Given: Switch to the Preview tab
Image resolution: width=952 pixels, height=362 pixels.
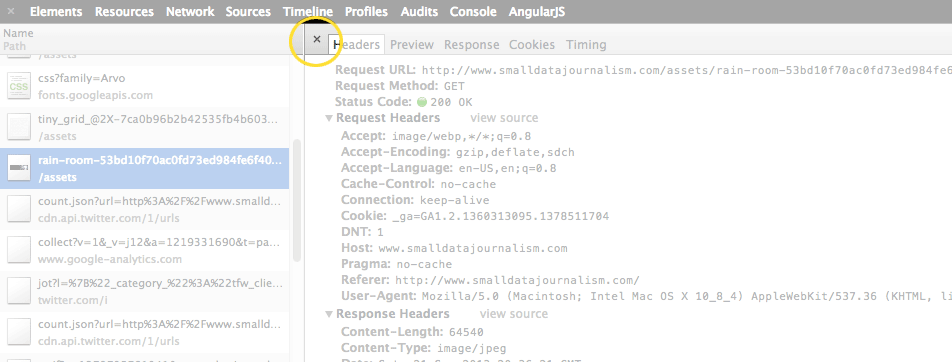Looking at the screenshot, I should [412, 44].
